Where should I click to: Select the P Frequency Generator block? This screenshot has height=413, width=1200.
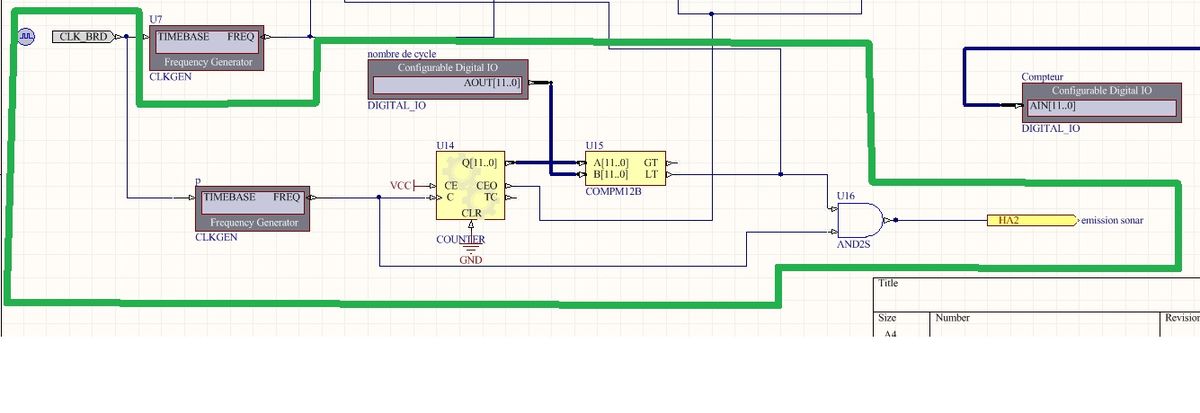coord(253,210)
